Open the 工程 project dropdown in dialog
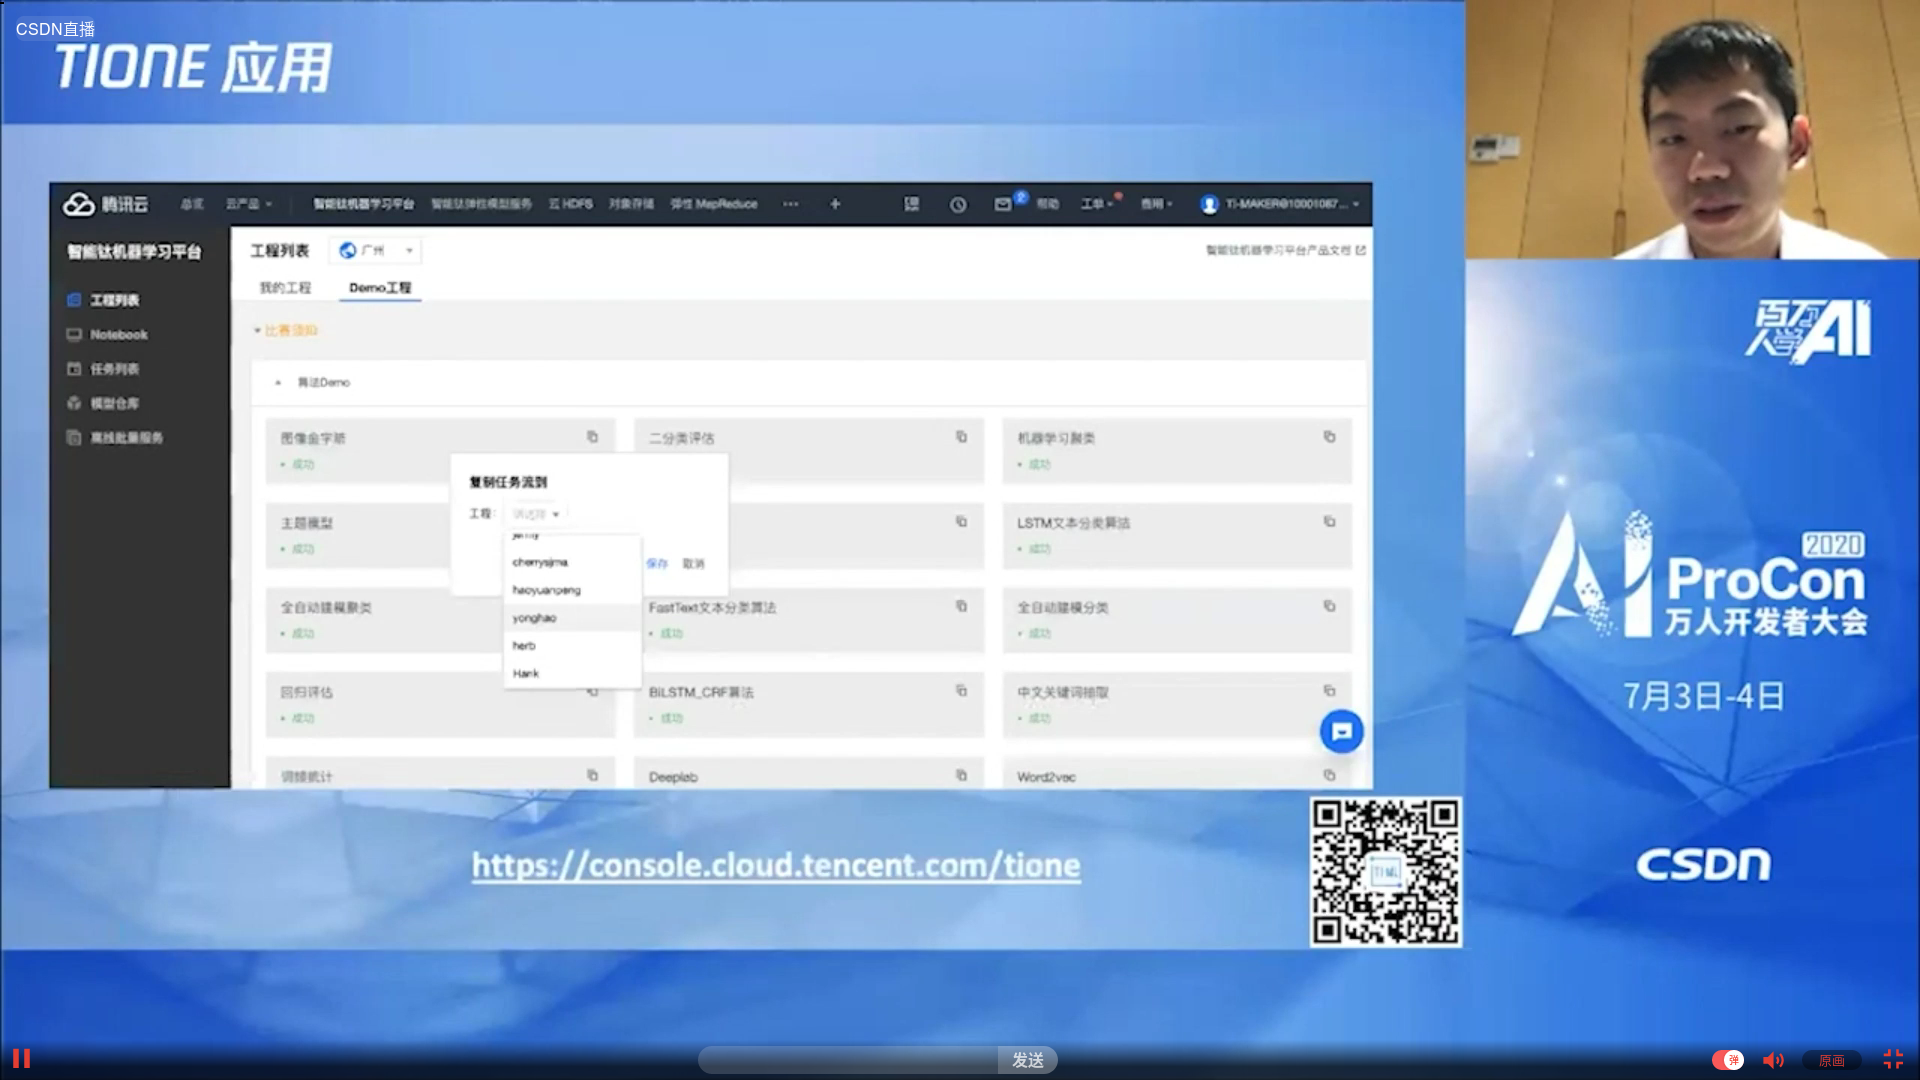Screen dimensions: 1920x1080 (x=536, y=514)
